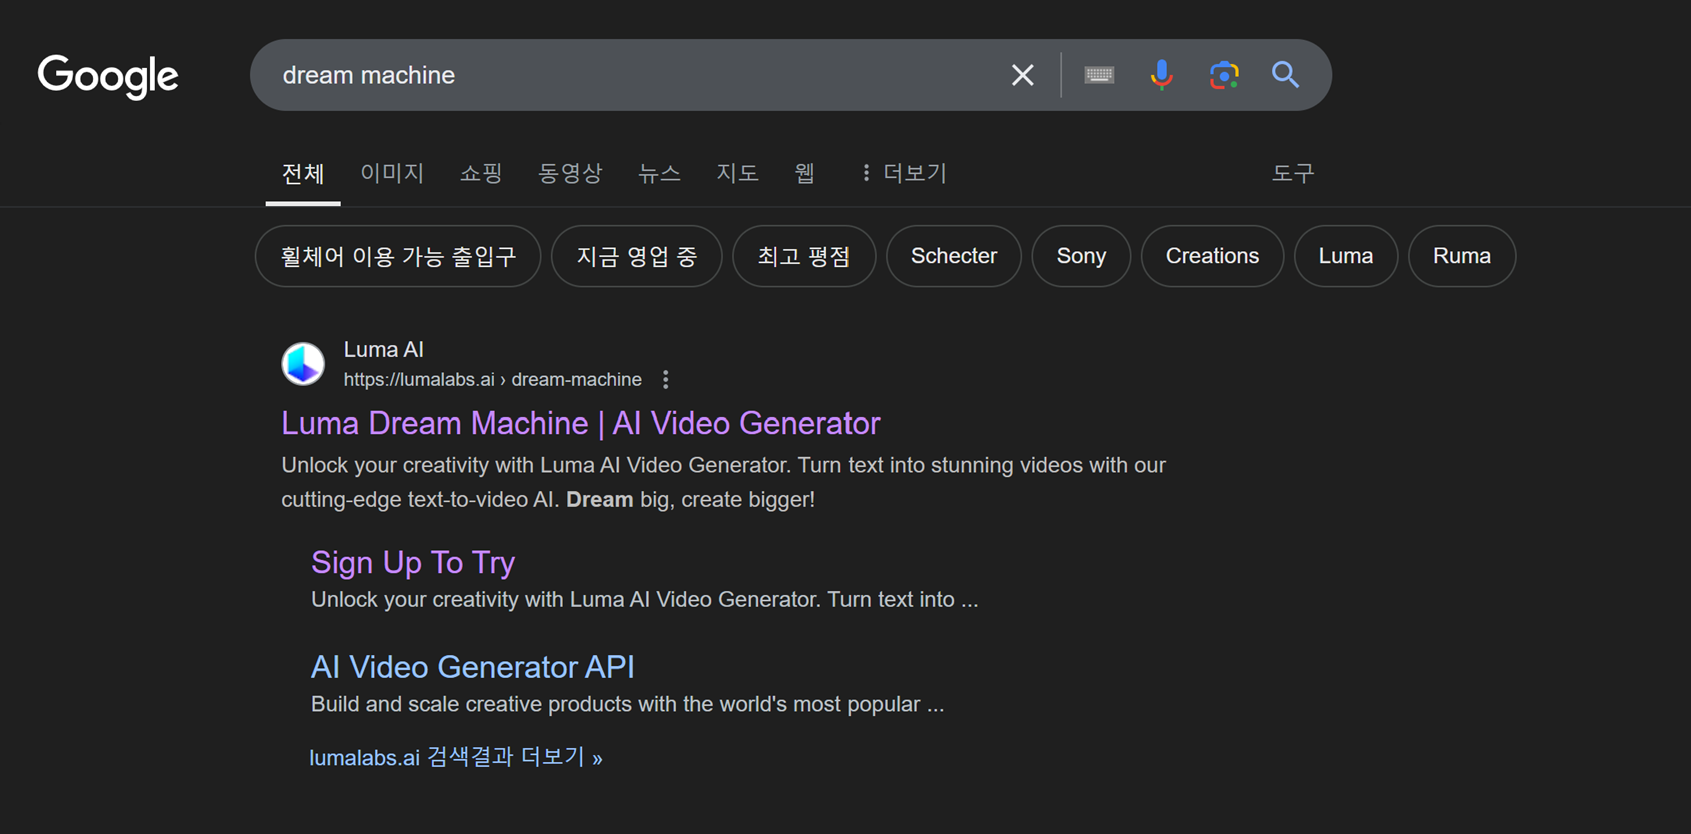The height and width of the screenshot is (834, 1691).
Task: Click the lumalabs.ai dream-machine URL text
Action: 493,380
